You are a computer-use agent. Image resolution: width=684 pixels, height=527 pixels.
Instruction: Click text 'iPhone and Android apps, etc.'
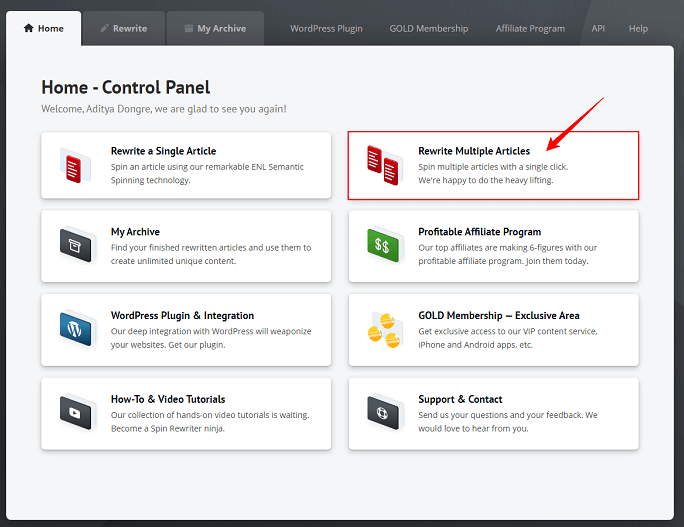[x=475, y=345]
